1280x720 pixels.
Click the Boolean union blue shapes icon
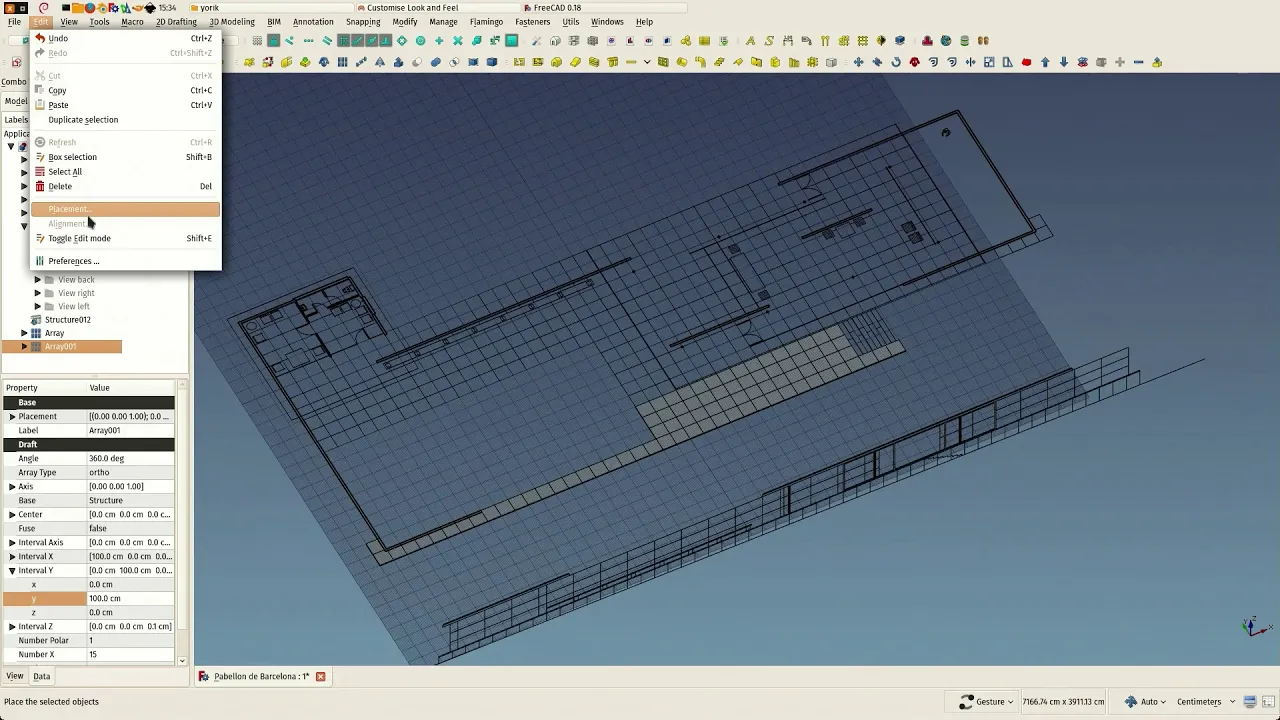tap(435, 62)
